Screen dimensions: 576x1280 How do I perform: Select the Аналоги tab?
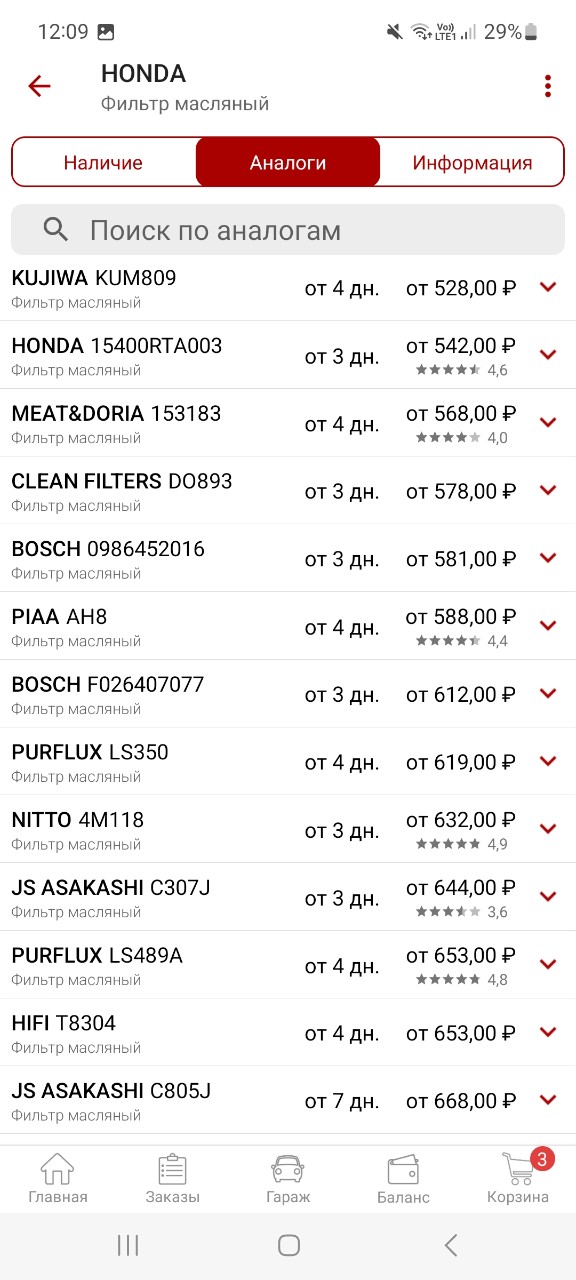[x=288, y=162]
